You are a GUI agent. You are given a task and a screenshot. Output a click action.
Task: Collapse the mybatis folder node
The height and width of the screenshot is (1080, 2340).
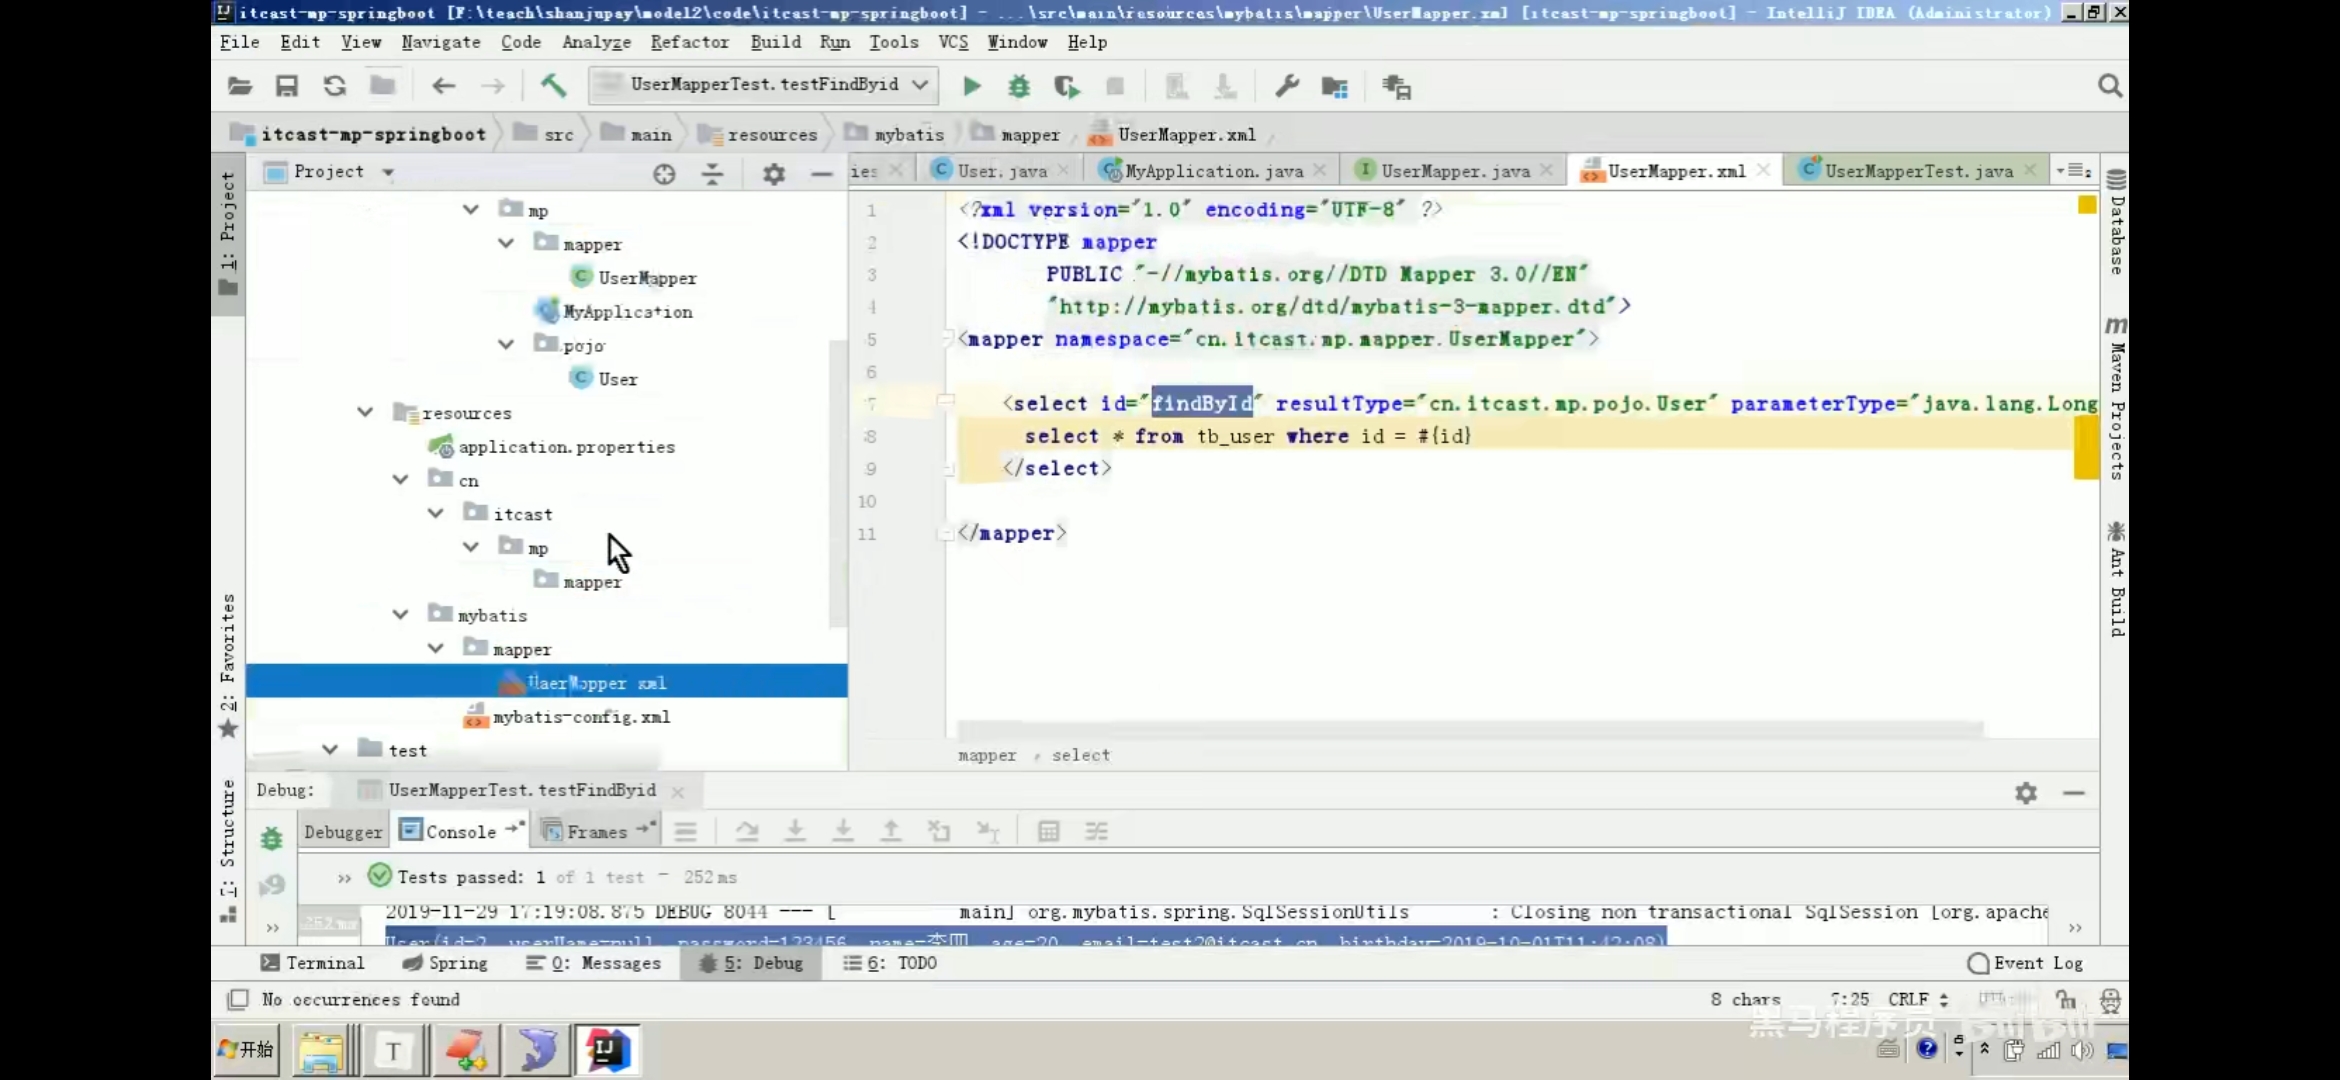(400, 614)
